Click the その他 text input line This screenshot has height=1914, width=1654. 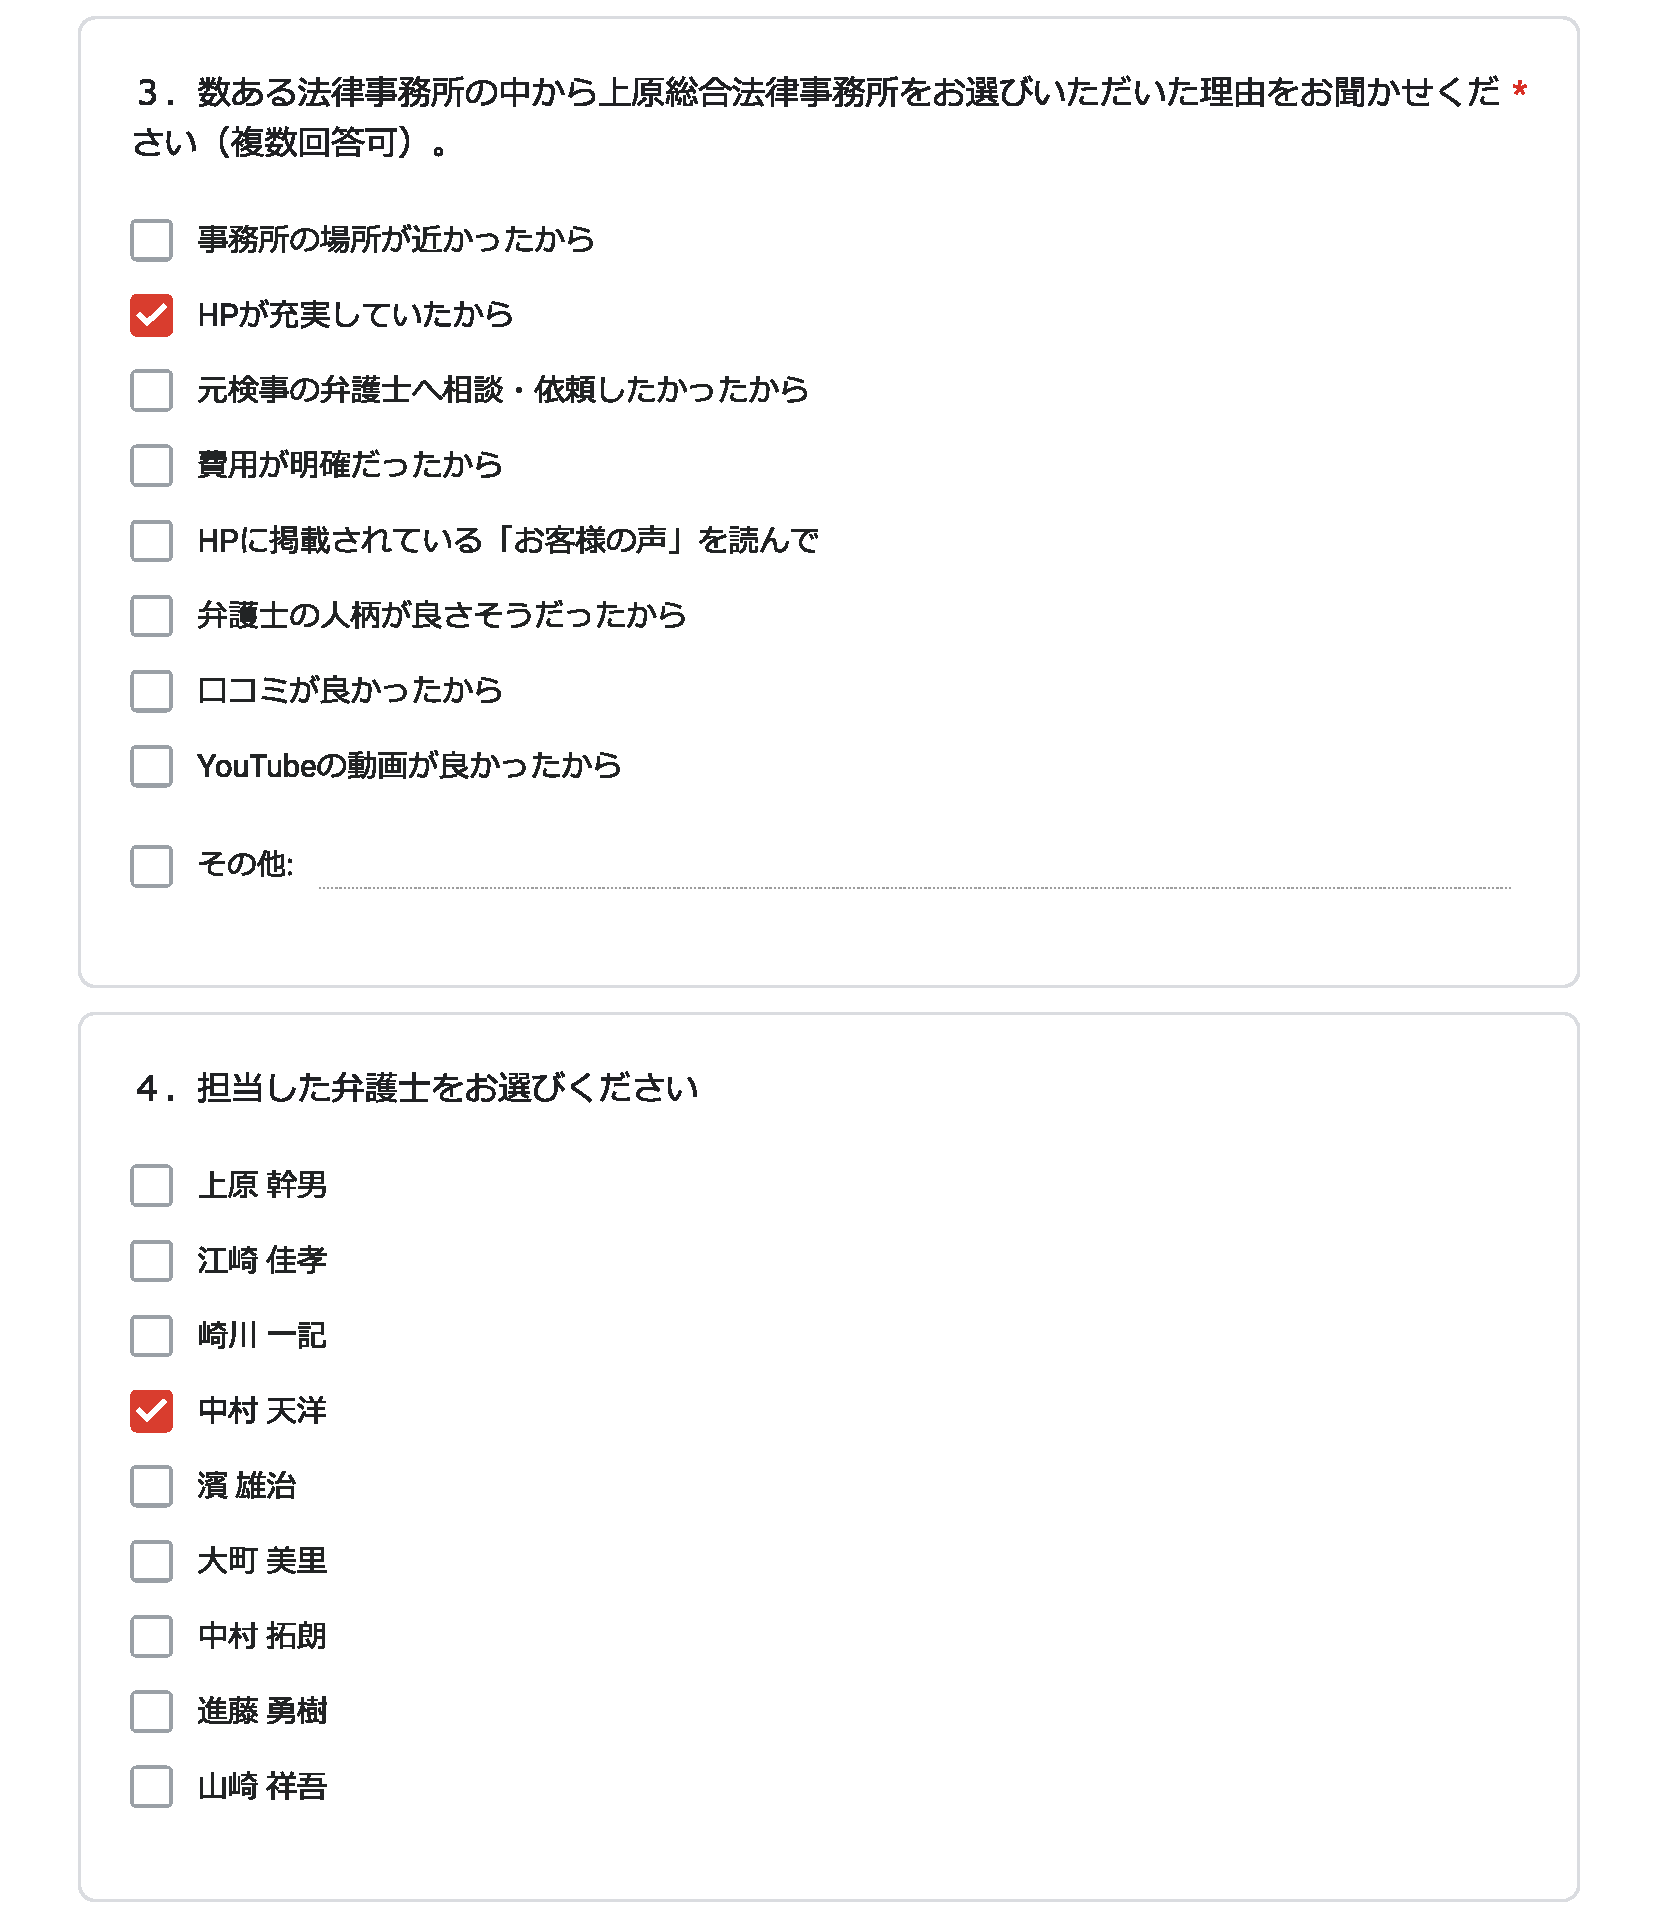click(914, 868)
